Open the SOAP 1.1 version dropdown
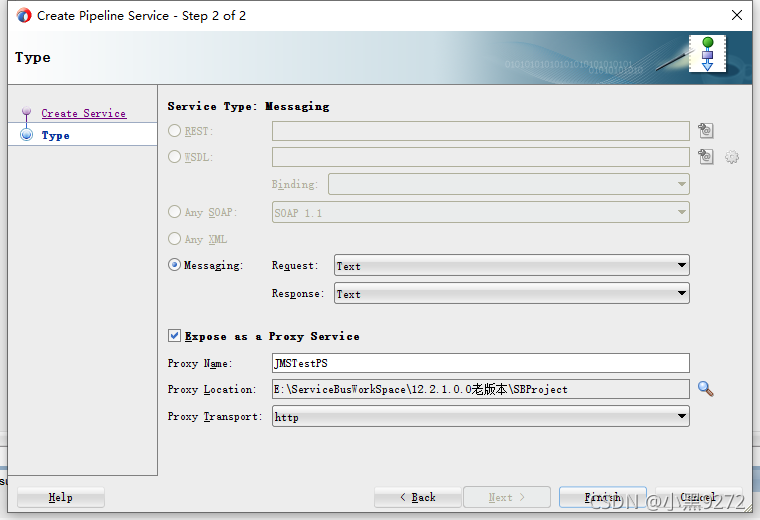The width and height of the screenshot is (760, 520). click(480, 212)
